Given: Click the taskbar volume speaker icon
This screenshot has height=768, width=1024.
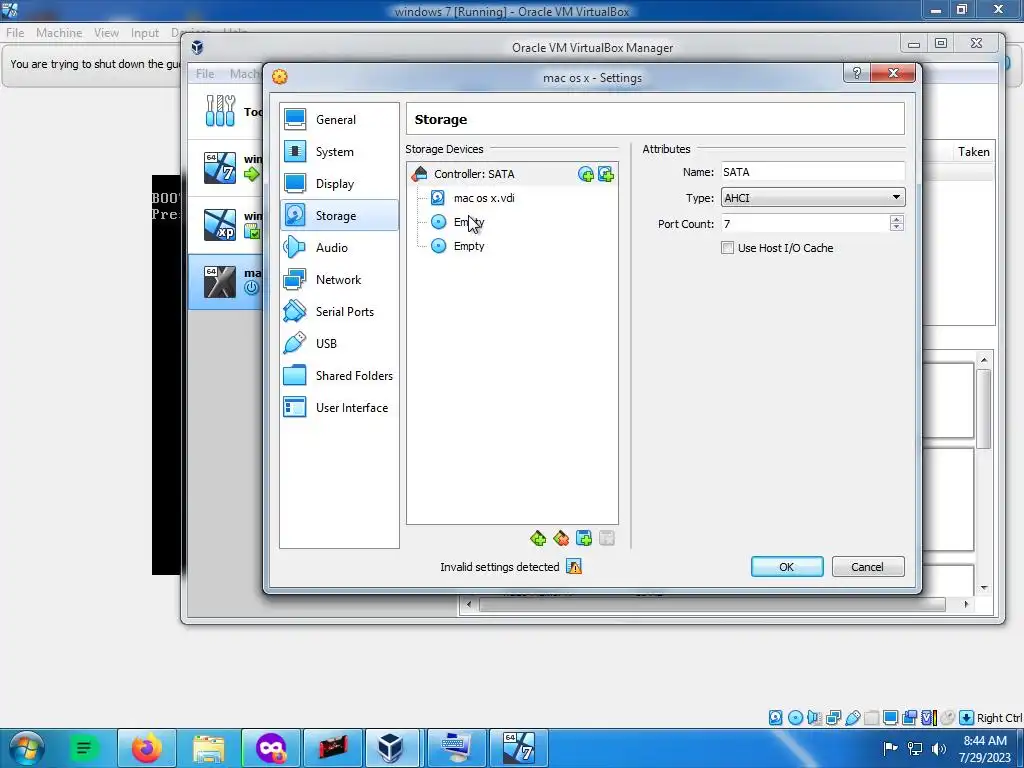Looking at the screenshot, I should (939, 748).
